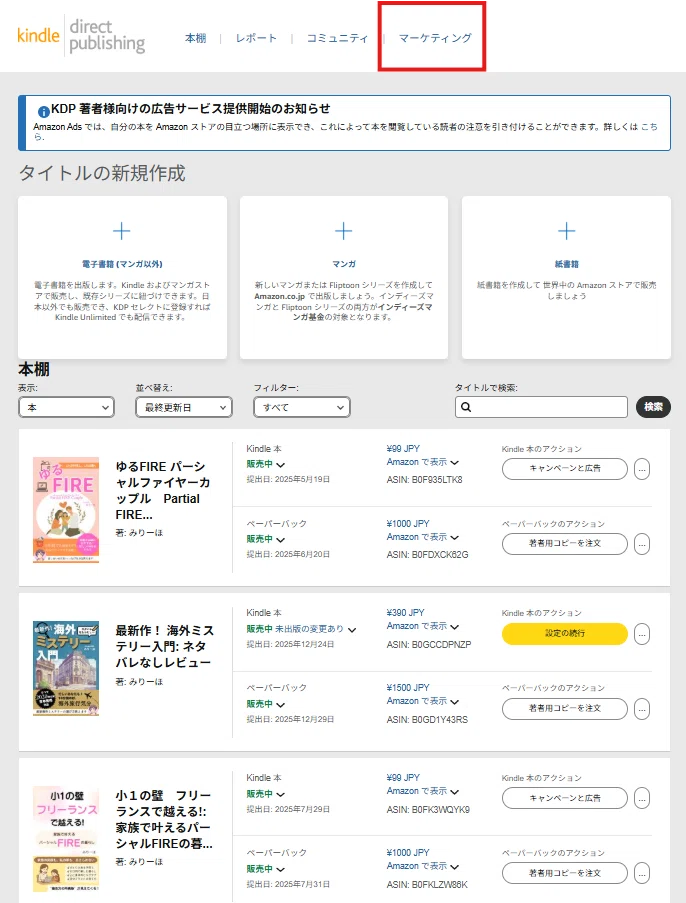Expand Amazon で表示 for ASIN B0FDXCK62G

point(423,537)
